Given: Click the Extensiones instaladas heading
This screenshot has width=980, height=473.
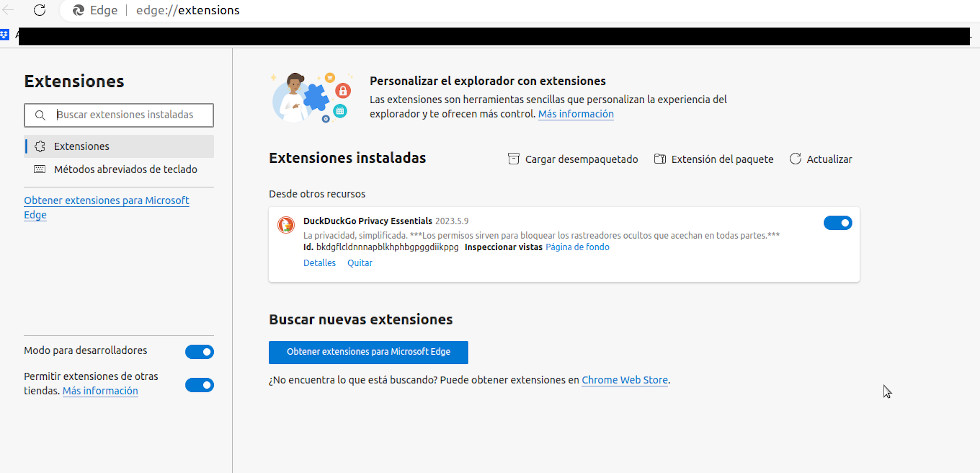Looking at the screenshot, I should [348, 158].
